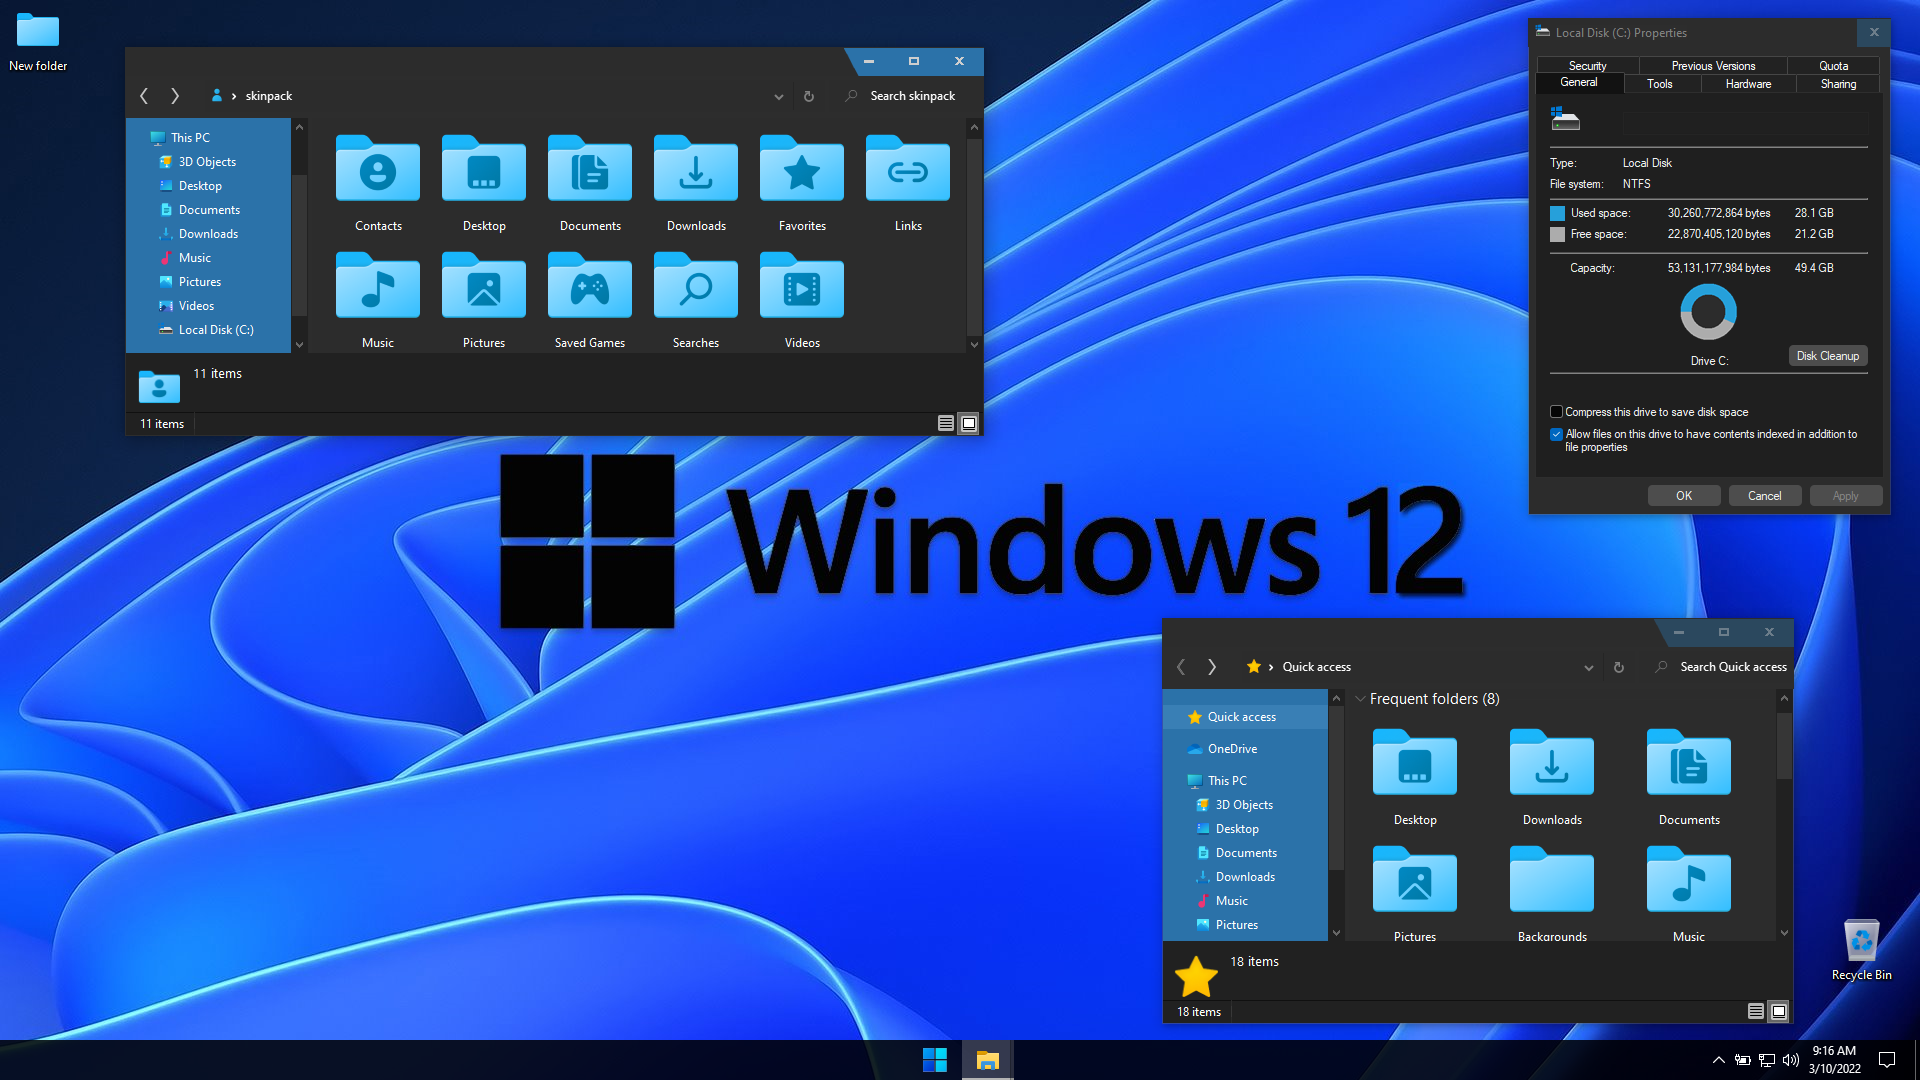Open the network icon in system tray

tap(1767, 1060)
